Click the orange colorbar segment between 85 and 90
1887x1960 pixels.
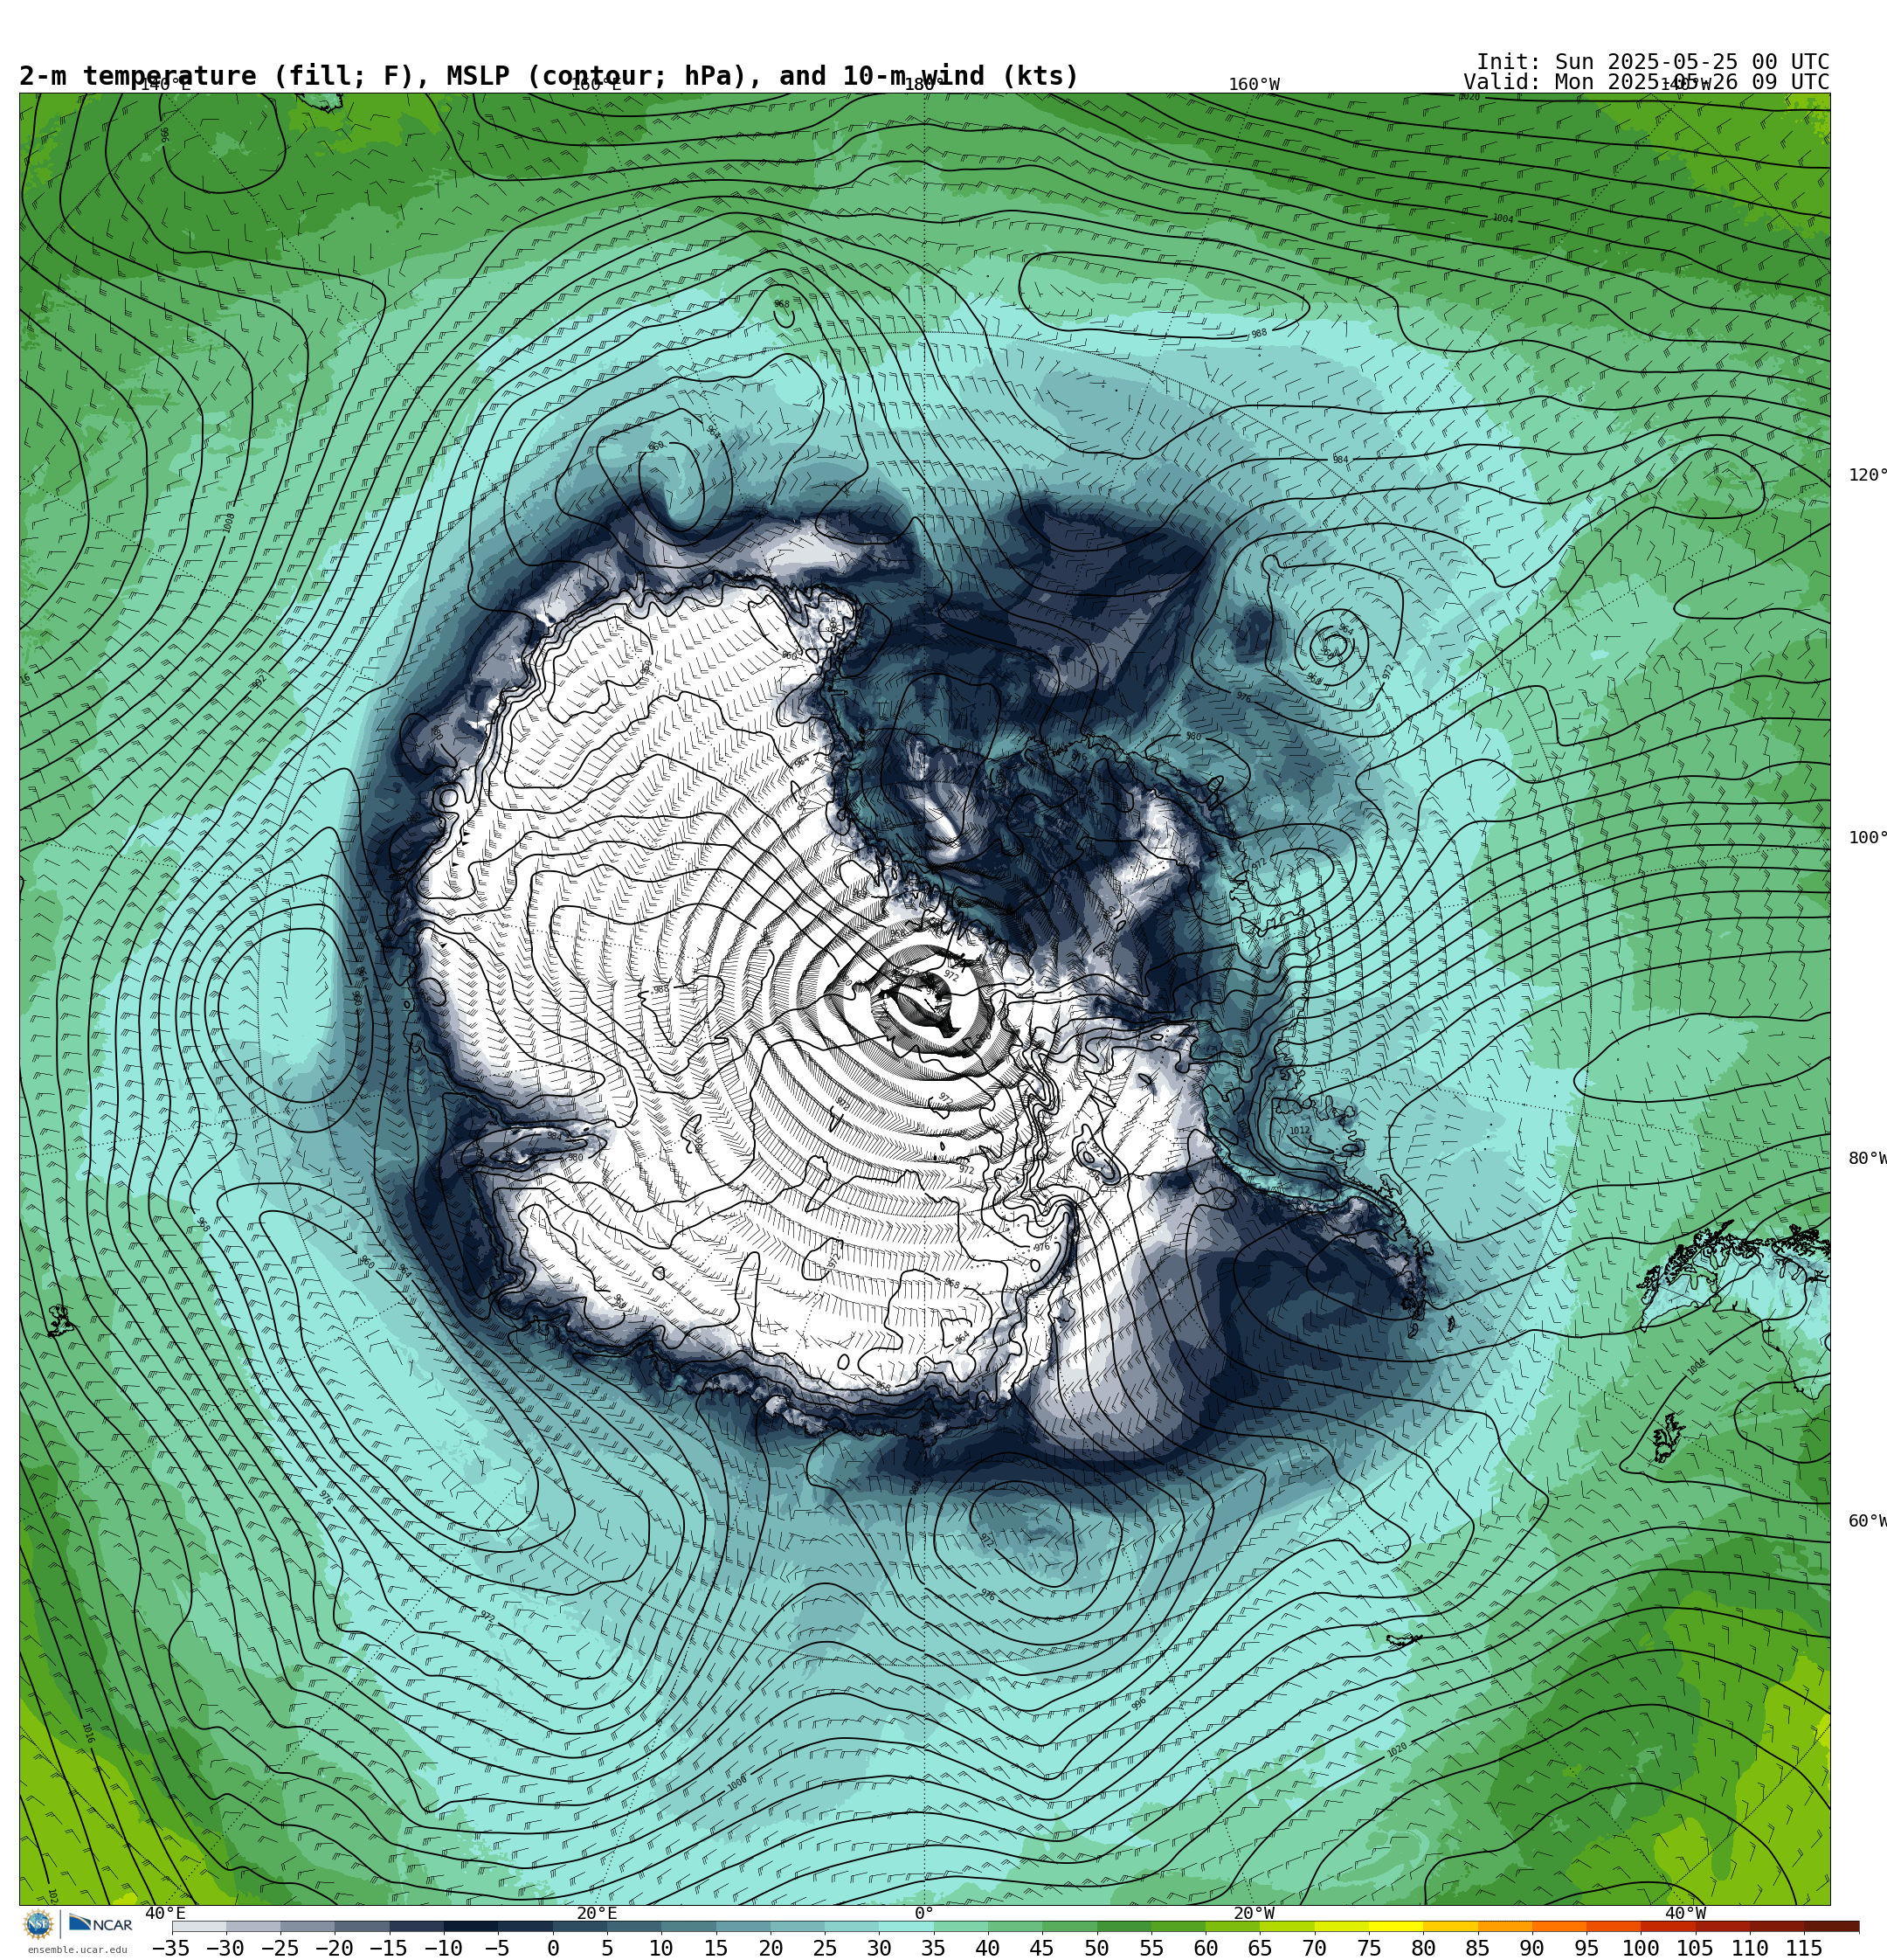point(1504,1927)
